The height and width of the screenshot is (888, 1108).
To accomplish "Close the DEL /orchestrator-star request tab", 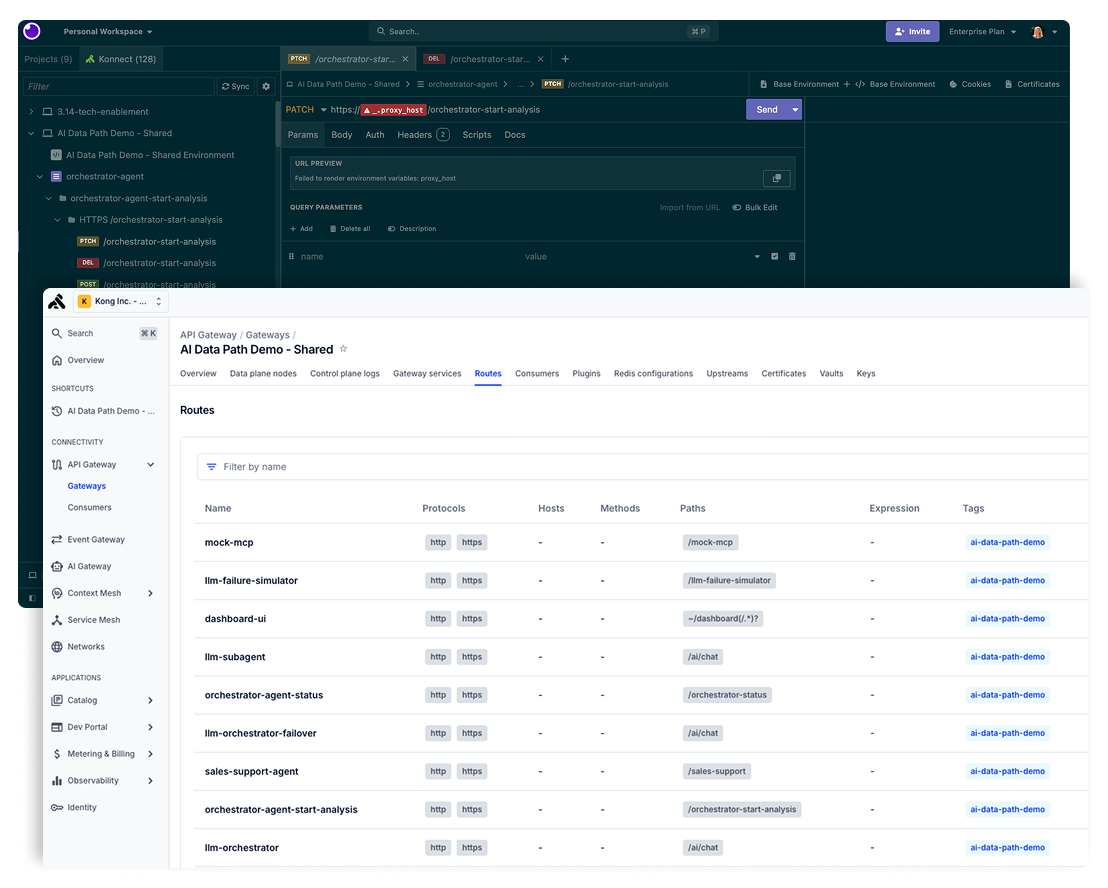I will (x=541, y=59).
